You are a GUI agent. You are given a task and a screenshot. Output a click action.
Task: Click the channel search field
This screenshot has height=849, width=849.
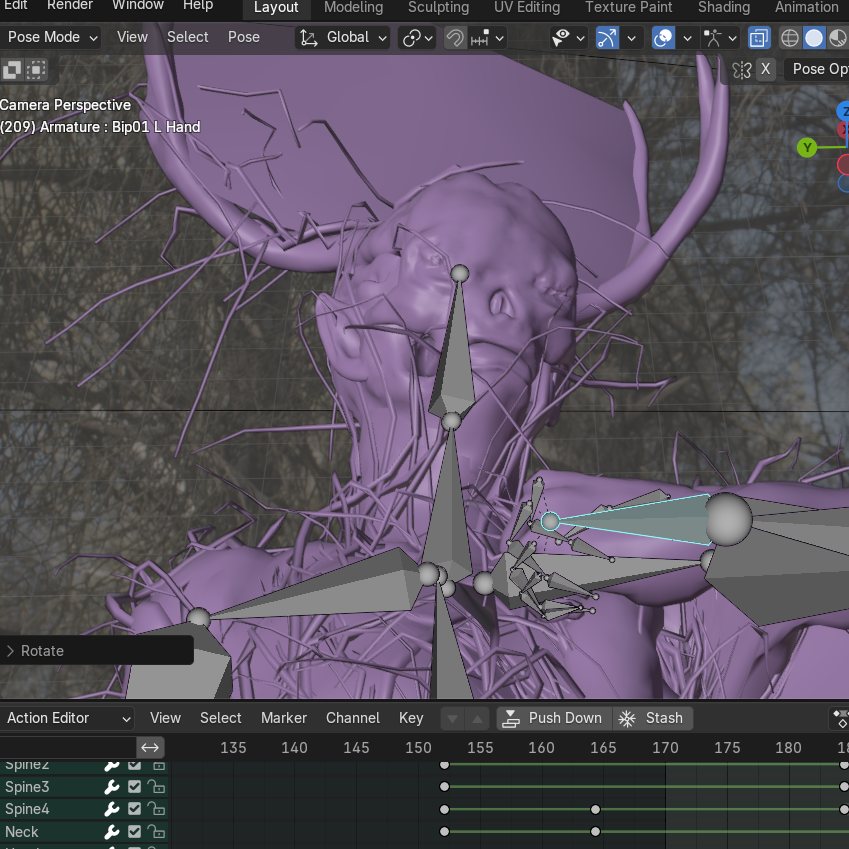(68, 748)
